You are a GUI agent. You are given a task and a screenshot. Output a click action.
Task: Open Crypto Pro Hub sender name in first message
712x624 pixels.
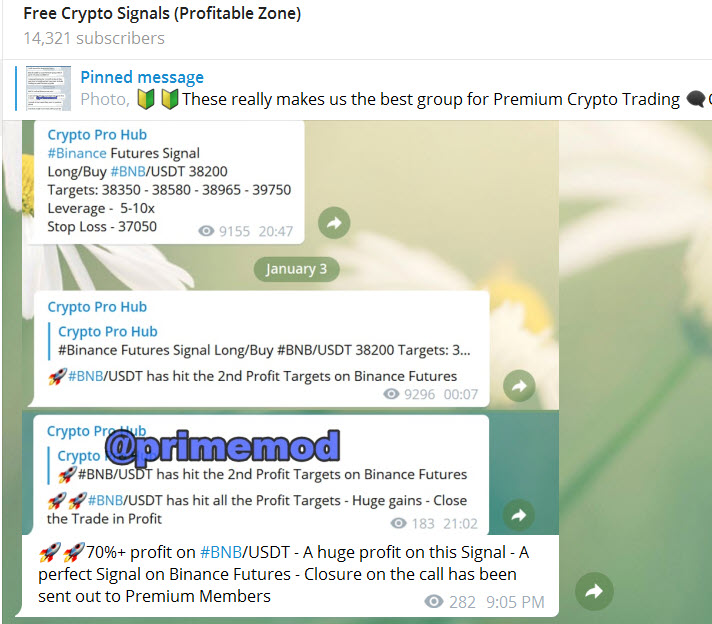(97, 134)
